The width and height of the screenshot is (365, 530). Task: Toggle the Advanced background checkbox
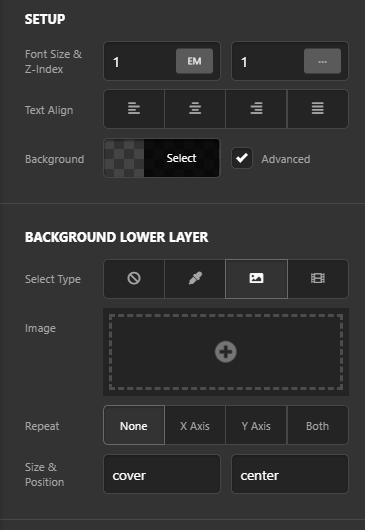(242, 158)
